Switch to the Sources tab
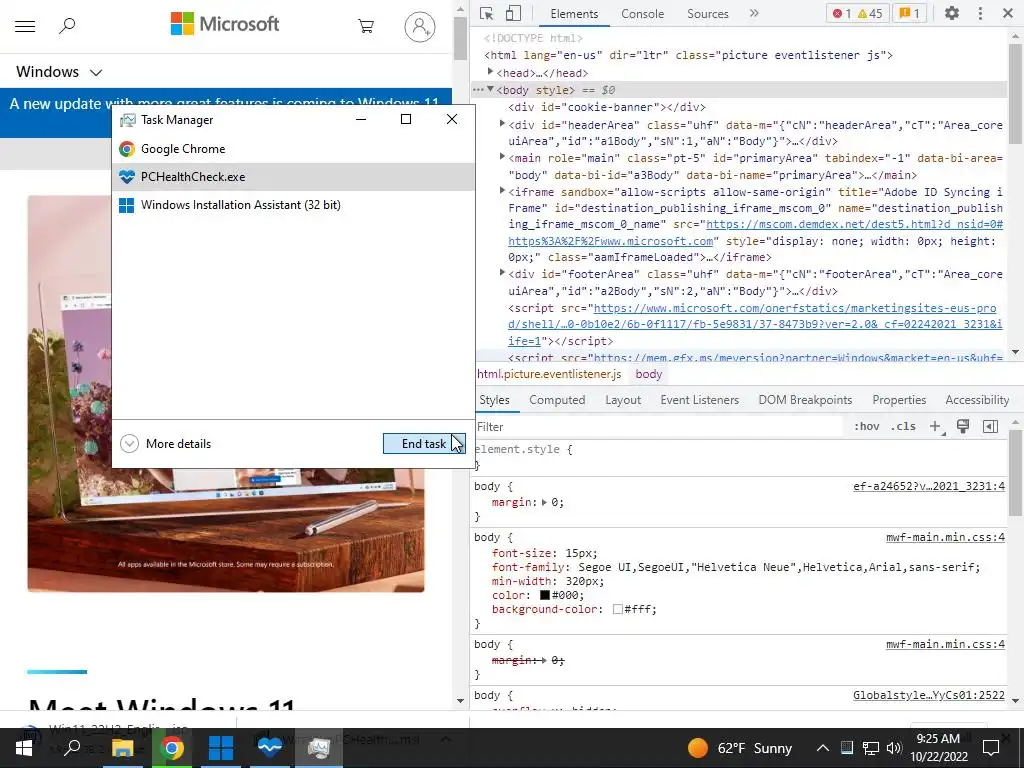 707,14
